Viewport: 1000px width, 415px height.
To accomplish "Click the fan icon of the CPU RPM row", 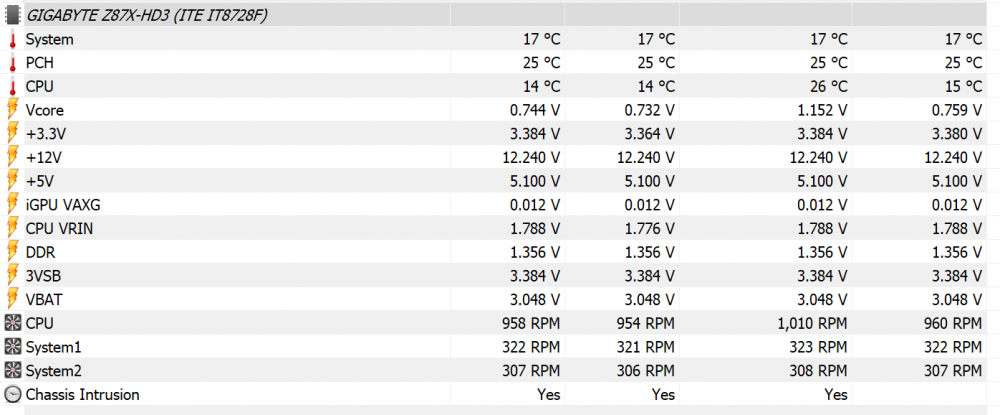I will tap(12, 323).
